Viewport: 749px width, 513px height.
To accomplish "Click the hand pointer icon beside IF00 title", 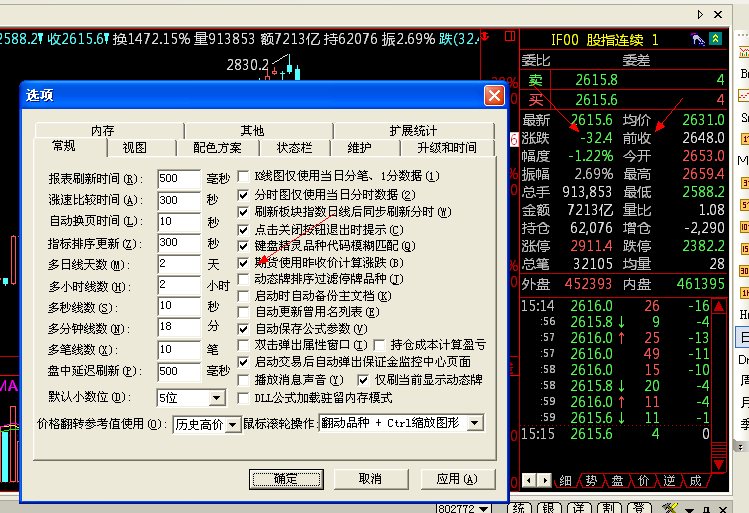I will [x=698, y=39].
